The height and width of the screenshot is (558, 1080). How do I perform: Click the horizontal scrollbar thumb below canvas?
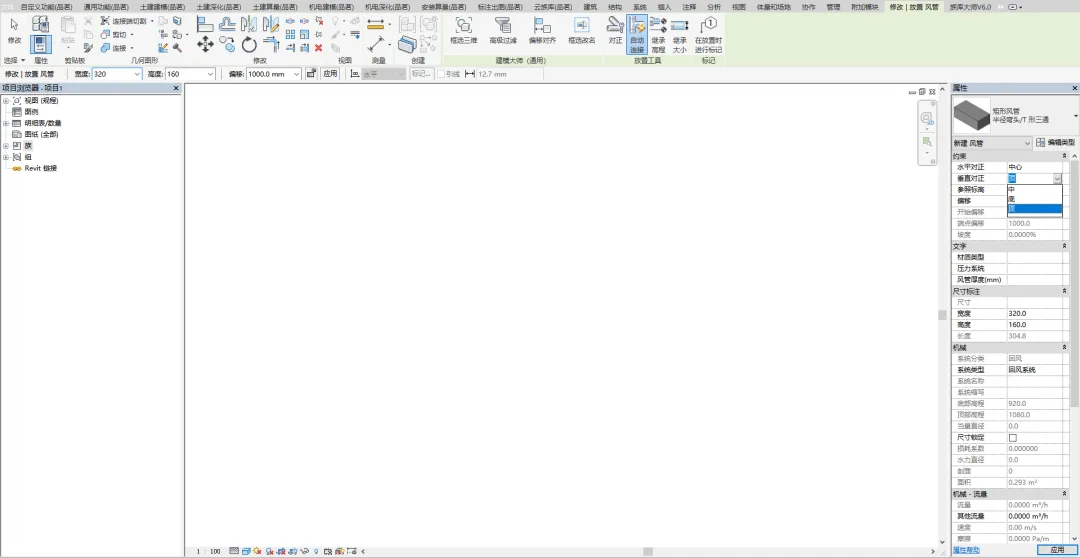pyautogui.click(x=647, y=551)
